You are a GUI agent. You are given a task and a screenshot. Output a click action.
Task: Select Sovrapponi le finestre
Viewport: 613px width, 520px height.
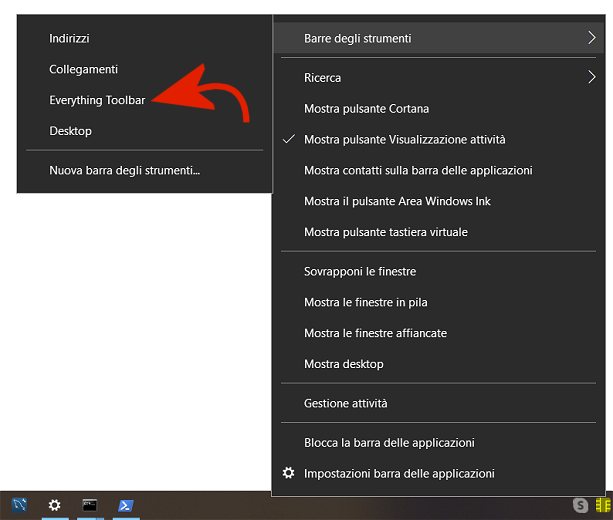click(438, 271)
